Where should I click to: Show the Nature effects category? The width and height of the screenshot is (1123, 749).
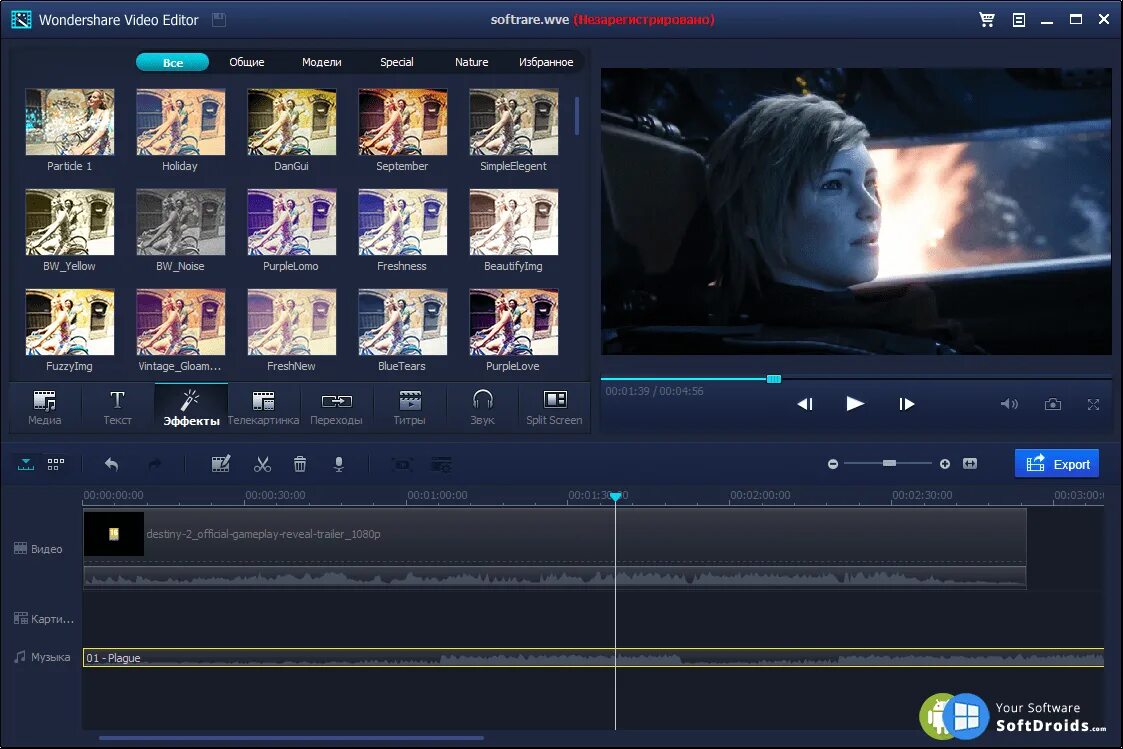471,62
